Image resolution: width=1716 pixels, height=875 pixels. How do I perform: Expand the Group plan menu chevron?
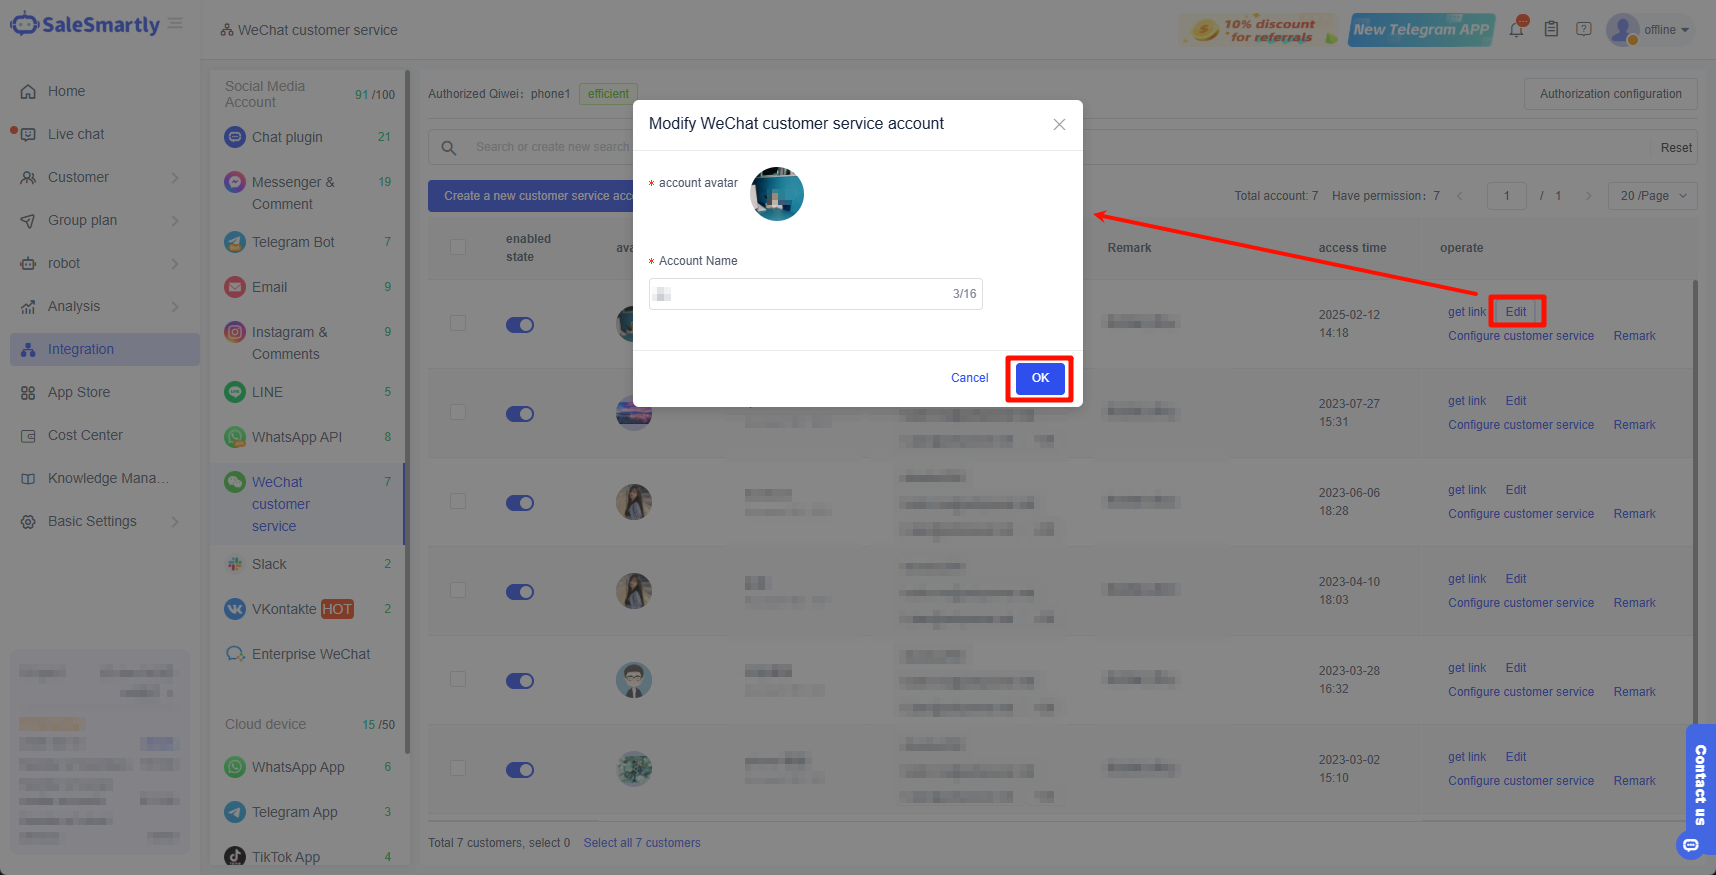pyautogui.click(x=175, y=221)
